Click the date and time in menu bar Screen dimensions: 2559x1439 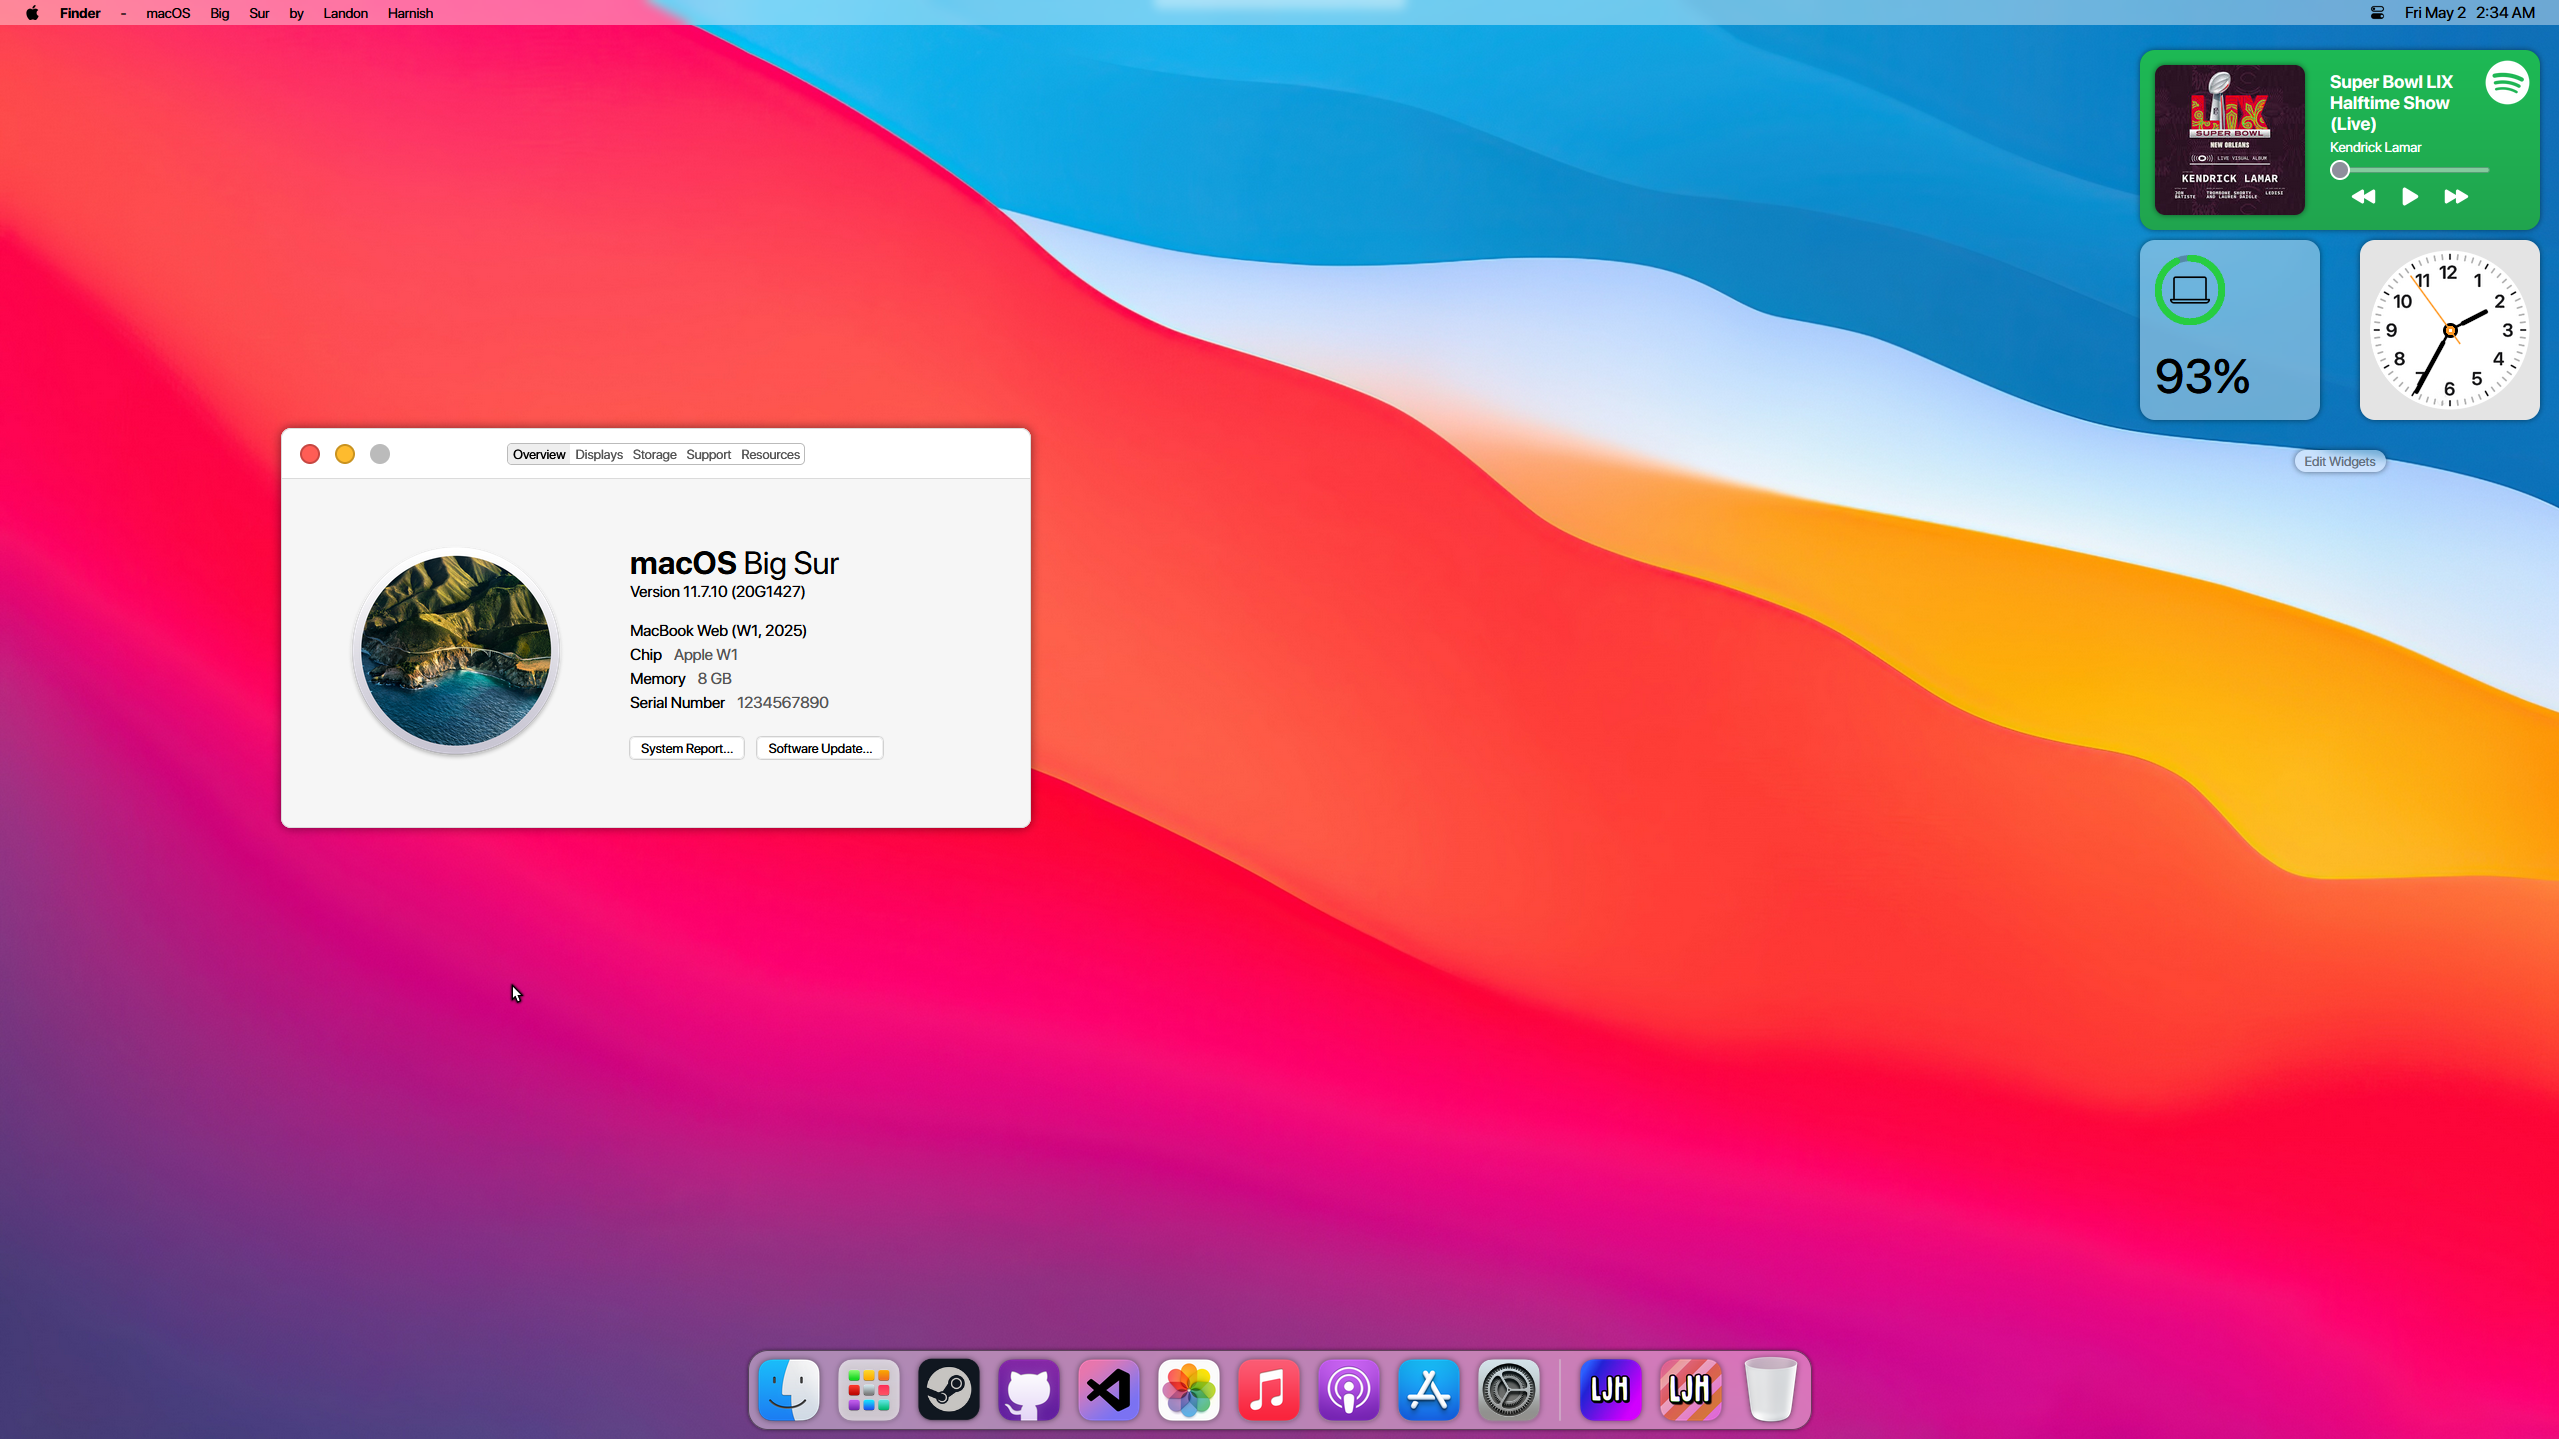2469,13
